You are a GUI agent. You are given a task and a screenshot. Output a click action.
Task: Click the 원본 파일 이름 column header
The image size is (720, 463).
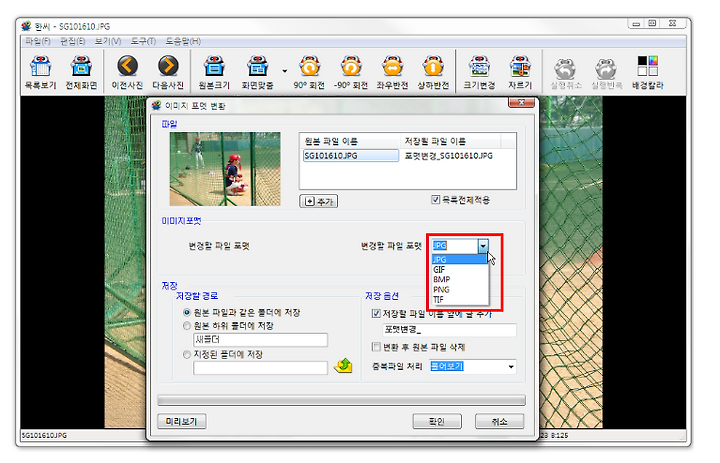(x=350, y=141)
